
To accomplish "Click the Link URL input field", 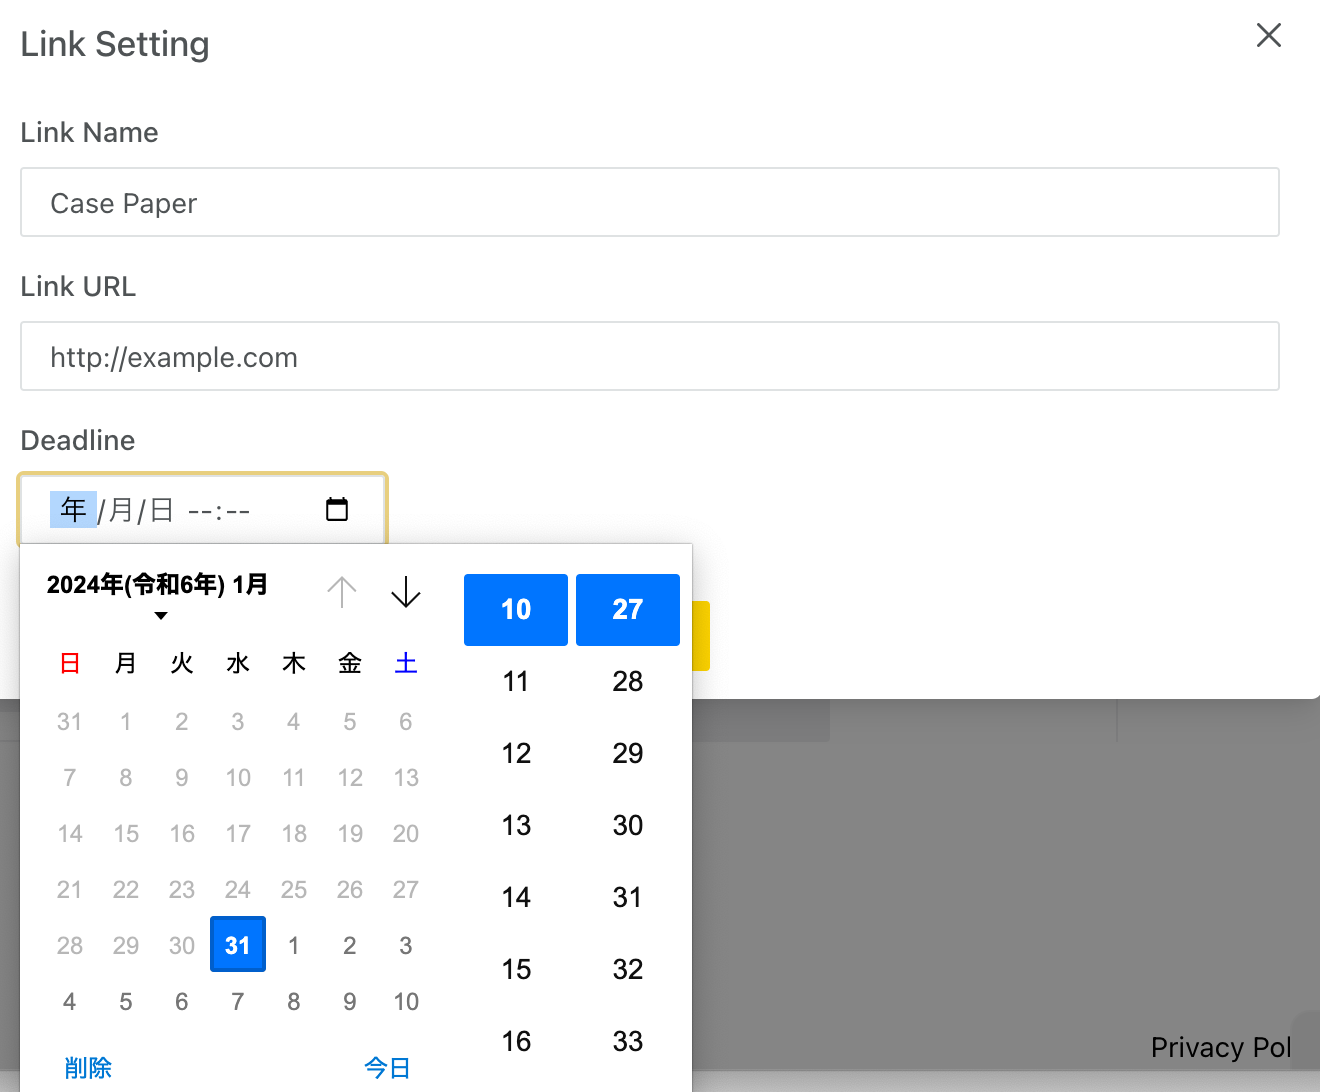I will pyautogui.click(x=650, y=356).
